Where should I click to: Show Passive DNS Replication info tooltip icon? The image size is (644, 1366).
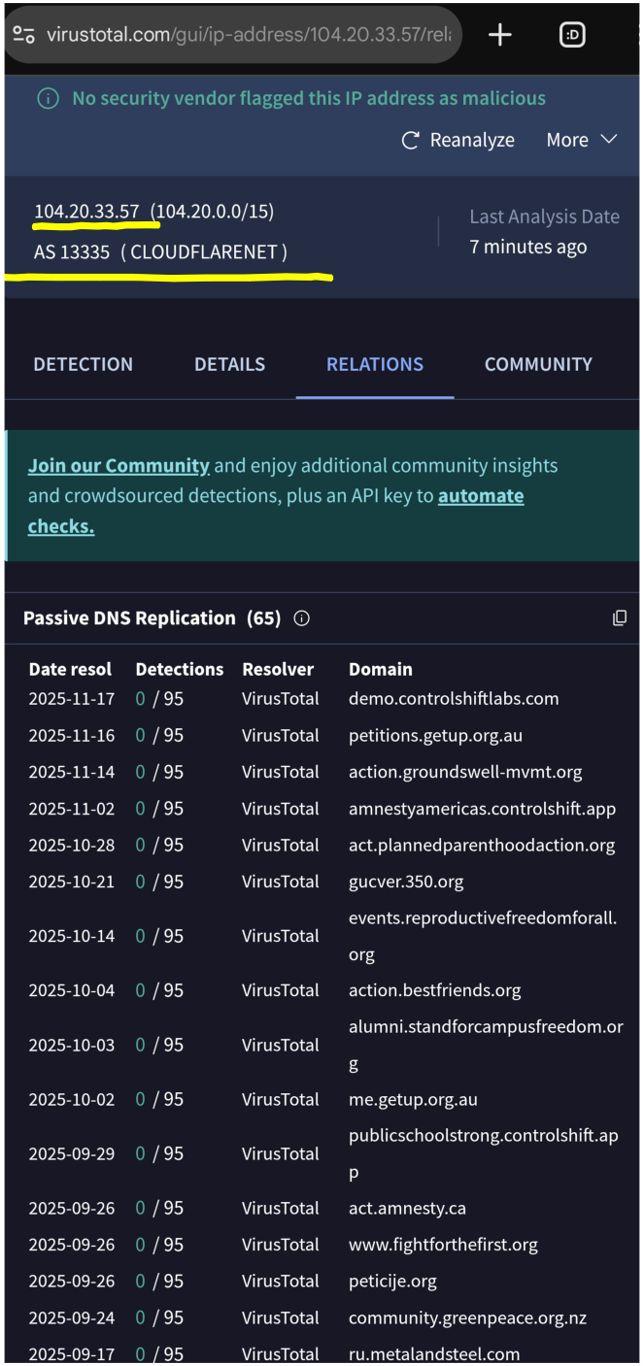(x=301, y=618)
